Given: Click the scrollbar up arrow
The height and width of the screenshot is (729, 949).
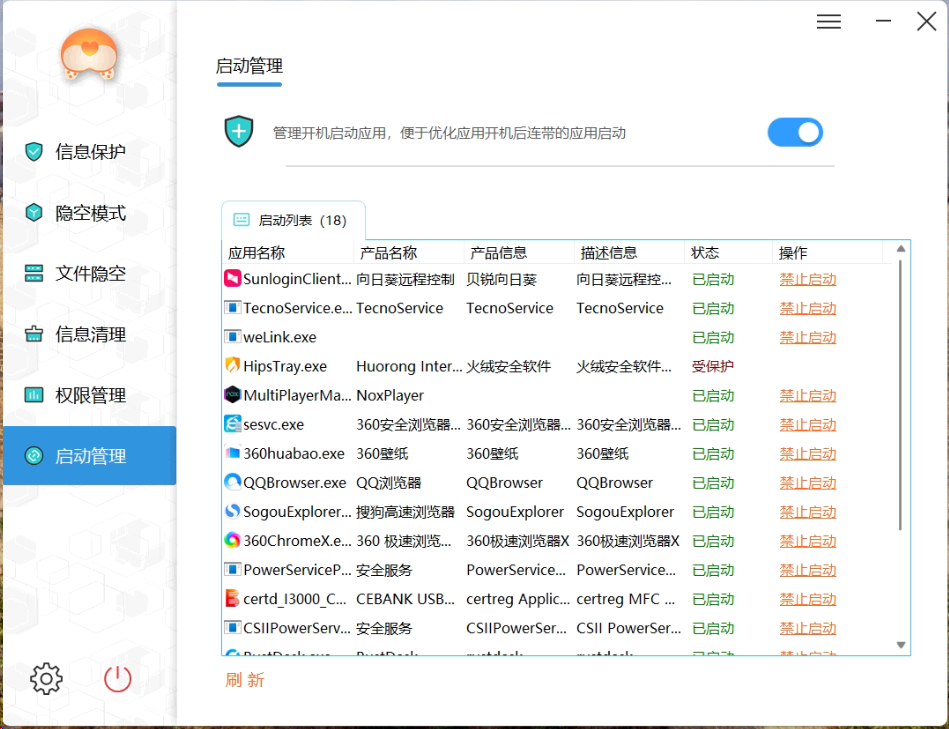Looking at the screenshot, I should coord(901,249).
